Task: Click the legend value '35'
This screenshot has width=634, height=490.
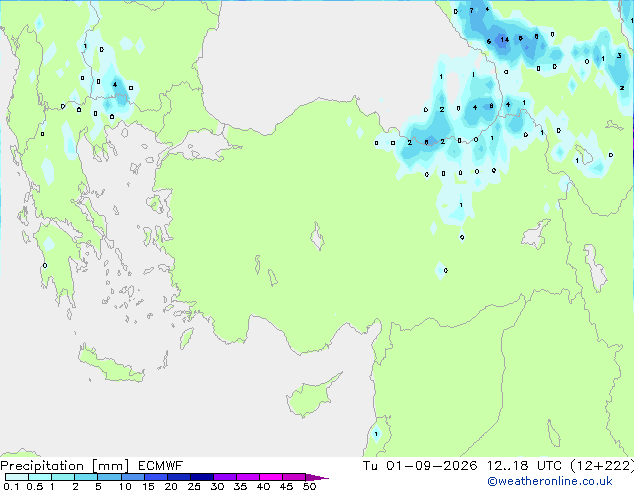Action: [240, 486]
